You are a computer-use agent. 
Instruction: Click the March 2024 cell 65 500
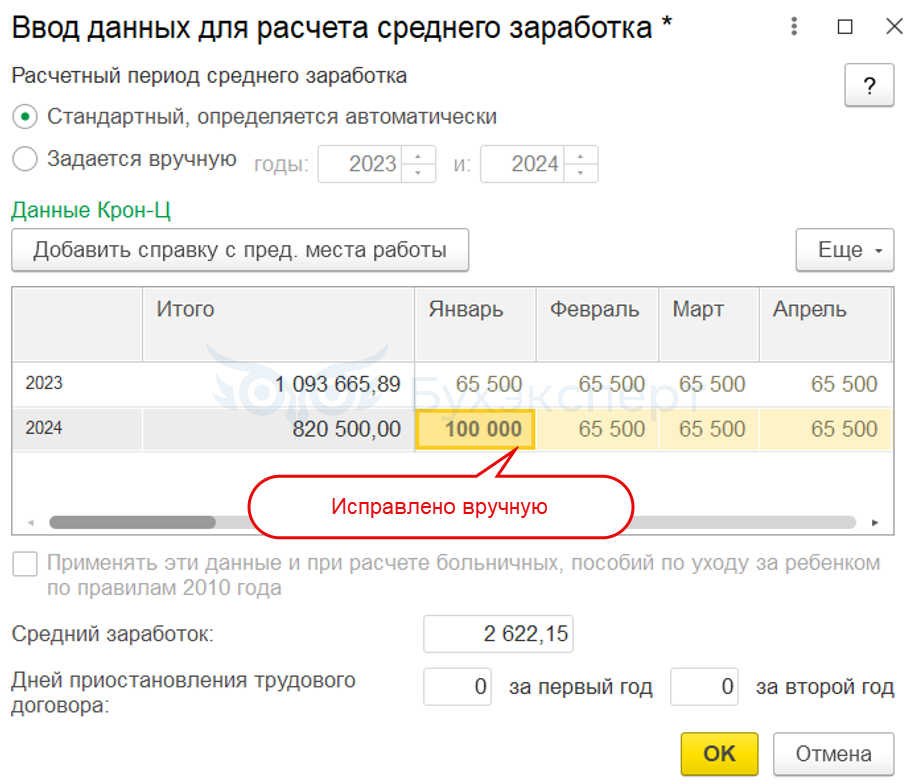click(x=709, y=429)
